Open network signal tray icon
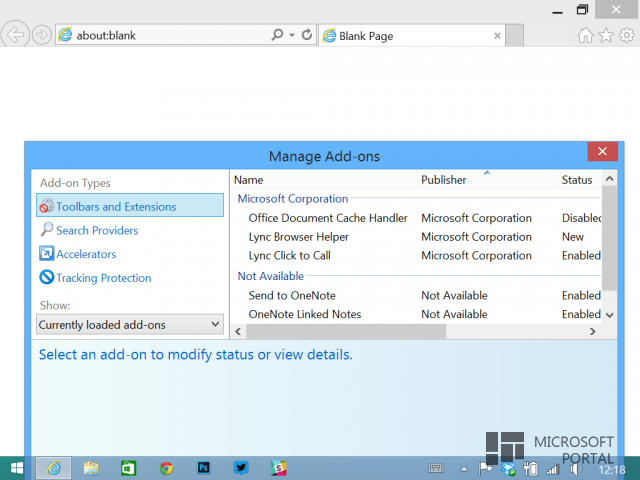640x480 pixels. pyautogui.click(x=553, y=469)
